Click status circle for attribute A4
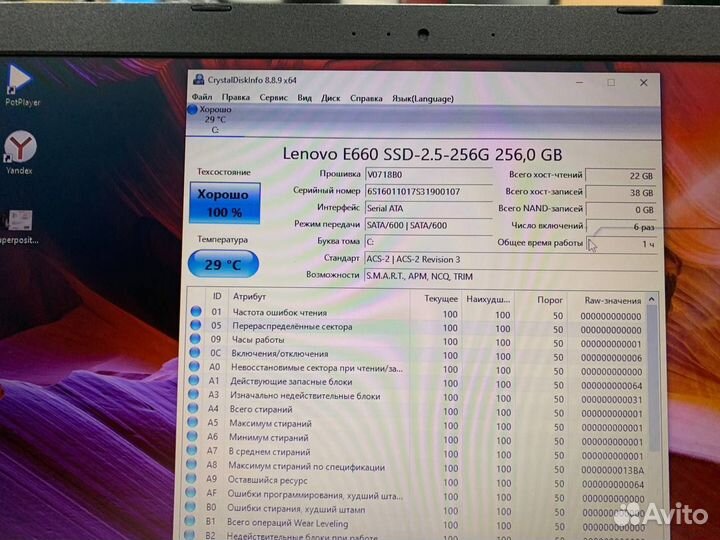This screenshot has height=540, width=720. pyautogui.click(x=193, y=408)
